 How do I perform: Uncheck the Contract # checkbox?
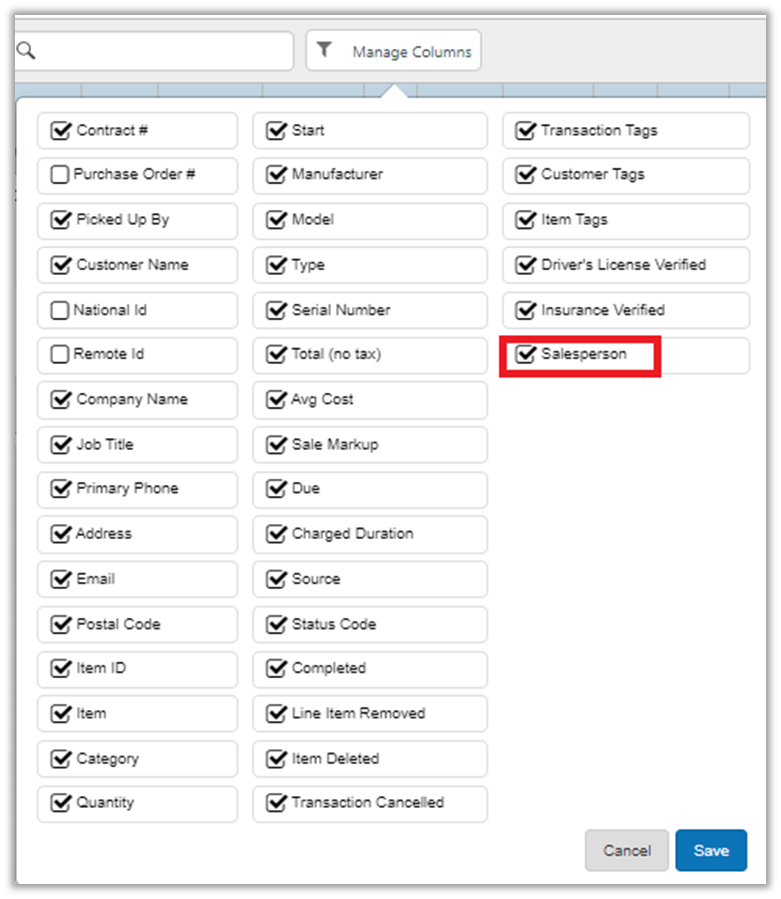tap(61, 130)
